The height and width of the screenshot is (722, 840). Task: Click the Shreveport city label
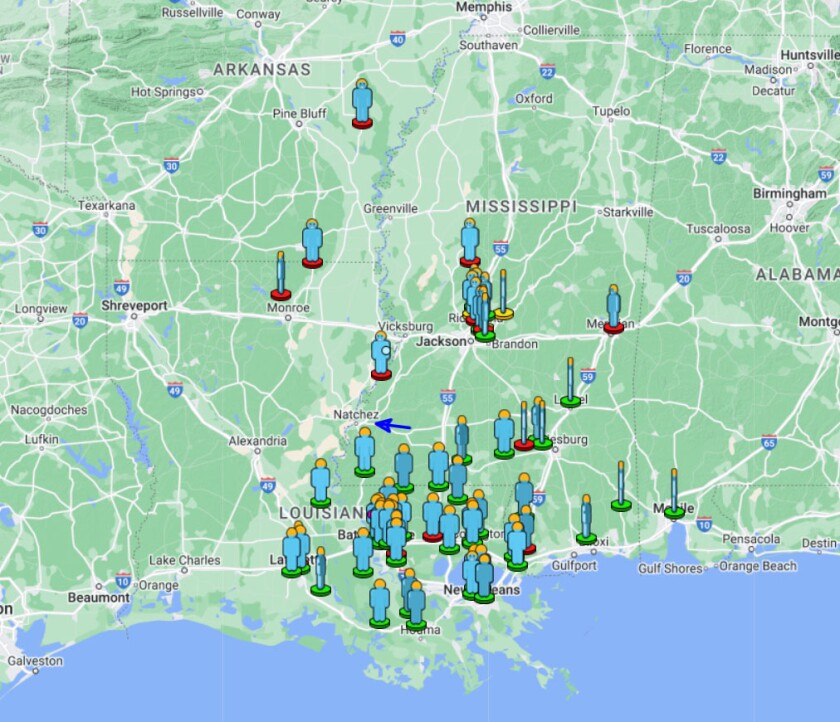[134, 306]
